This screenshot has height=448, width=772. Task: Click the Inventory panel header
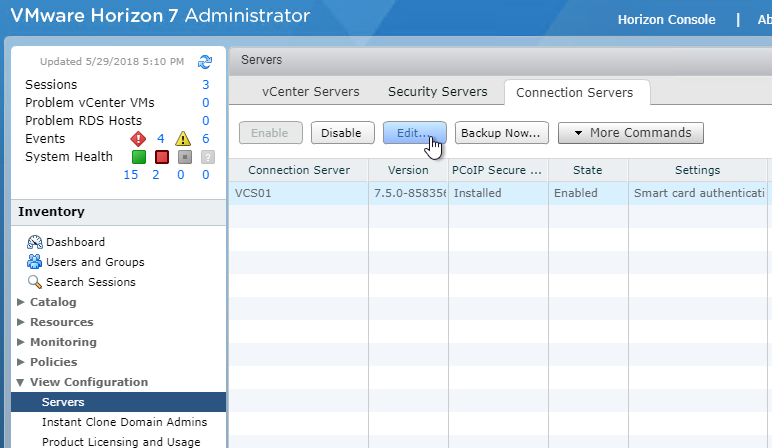tap(118, 212)
